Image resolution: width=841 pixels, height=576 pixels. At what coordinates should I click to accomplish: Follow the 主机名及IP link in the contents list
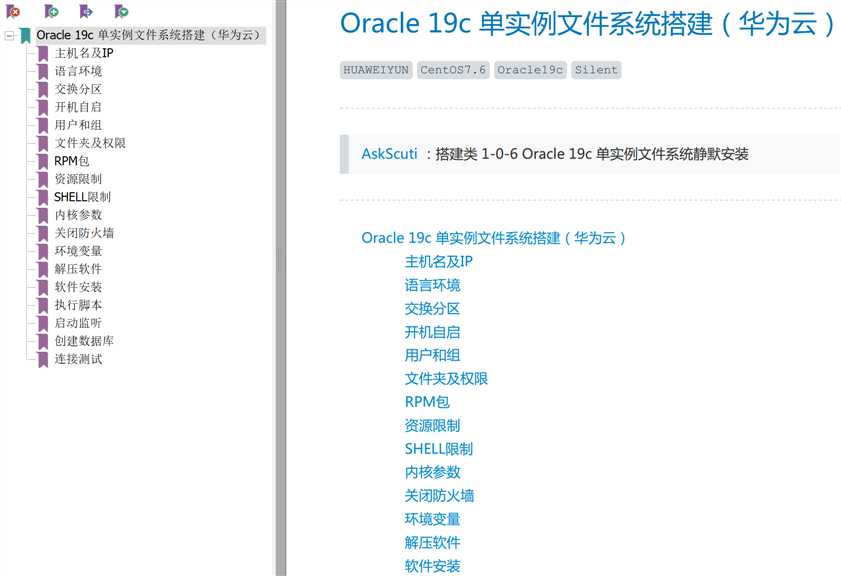[x=439, y=262]
